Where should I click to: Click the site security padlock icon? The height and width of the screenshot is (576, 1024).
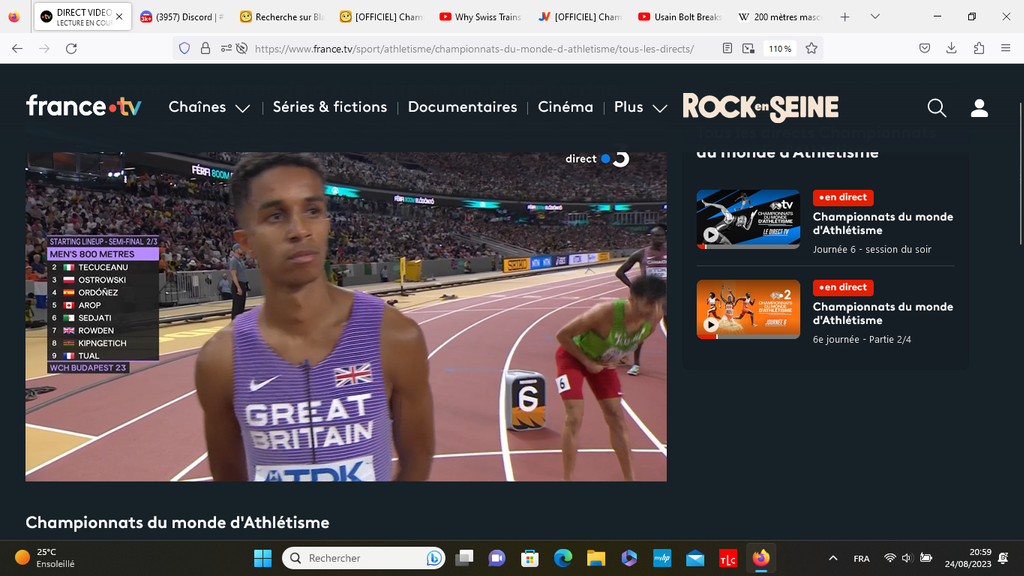pyautogui.click(x=205, y=48)
